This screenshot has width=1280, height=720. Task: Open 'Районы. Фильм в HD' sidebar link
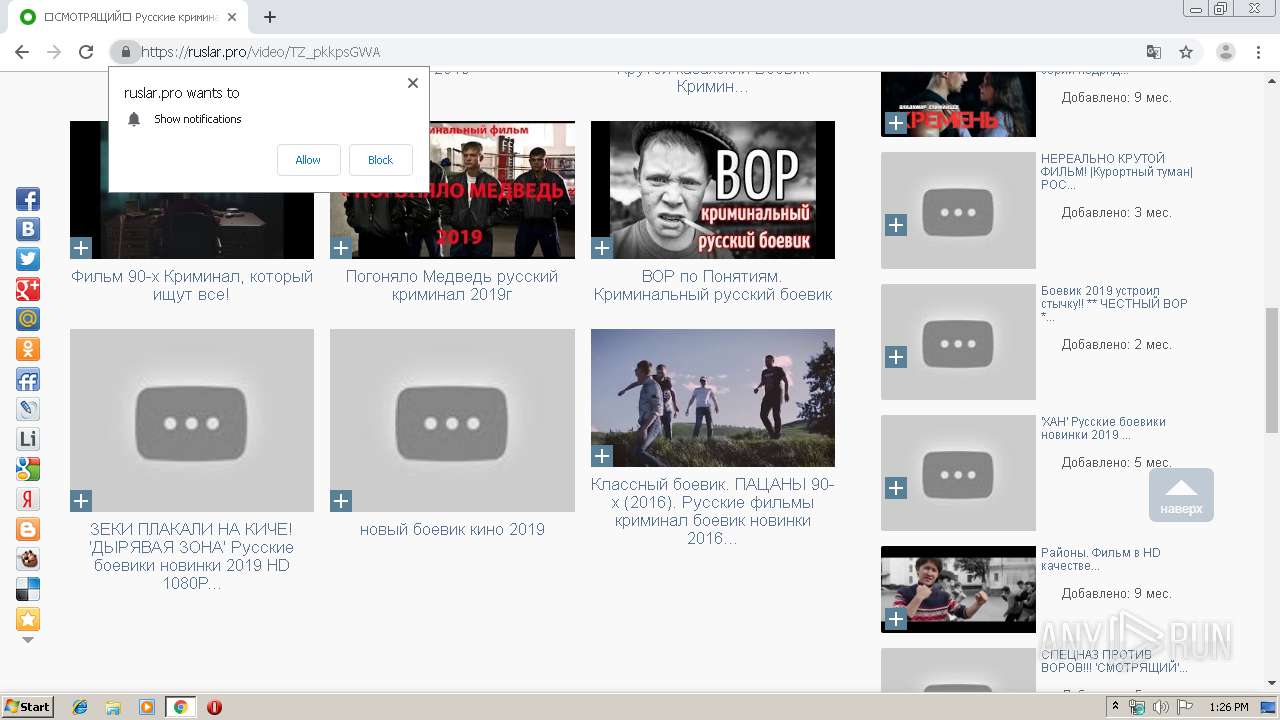(x=1101, y=559)
